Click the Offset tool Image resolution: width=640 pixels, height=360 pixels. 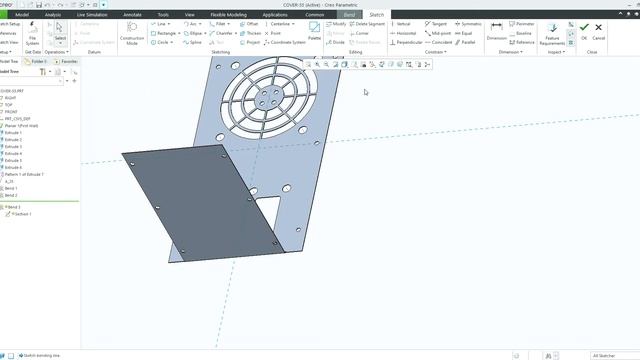pos(249,24)
